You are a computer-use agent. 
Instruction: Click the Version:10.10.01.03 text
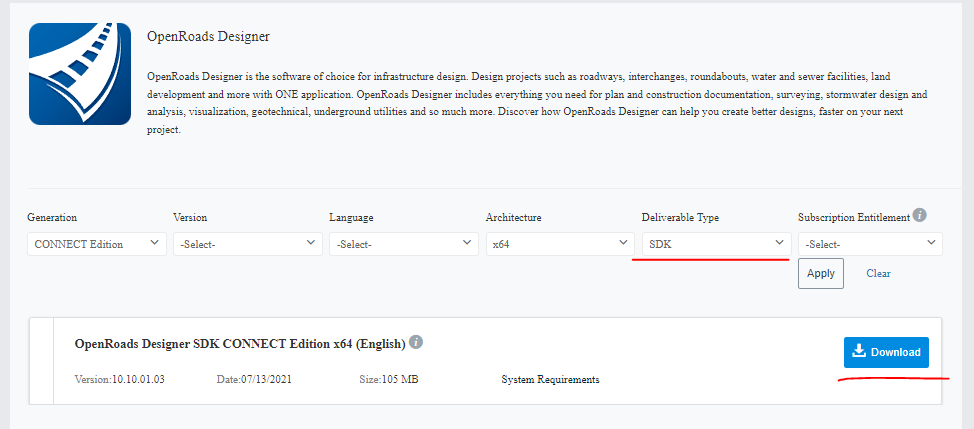120,379
